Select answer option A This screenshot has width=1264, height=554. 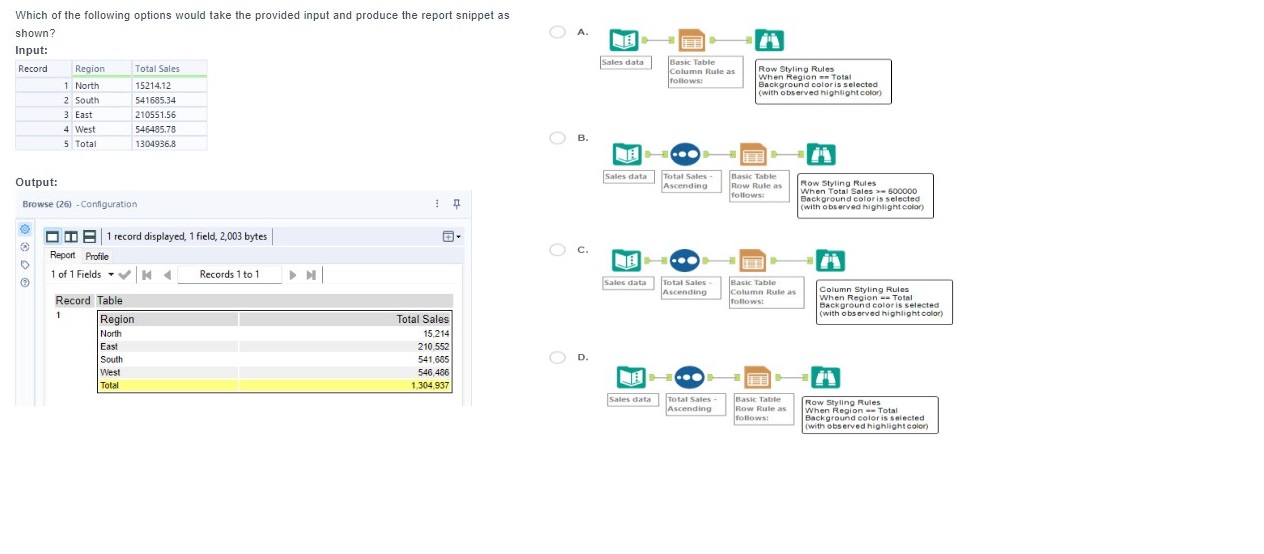(559, 32)
